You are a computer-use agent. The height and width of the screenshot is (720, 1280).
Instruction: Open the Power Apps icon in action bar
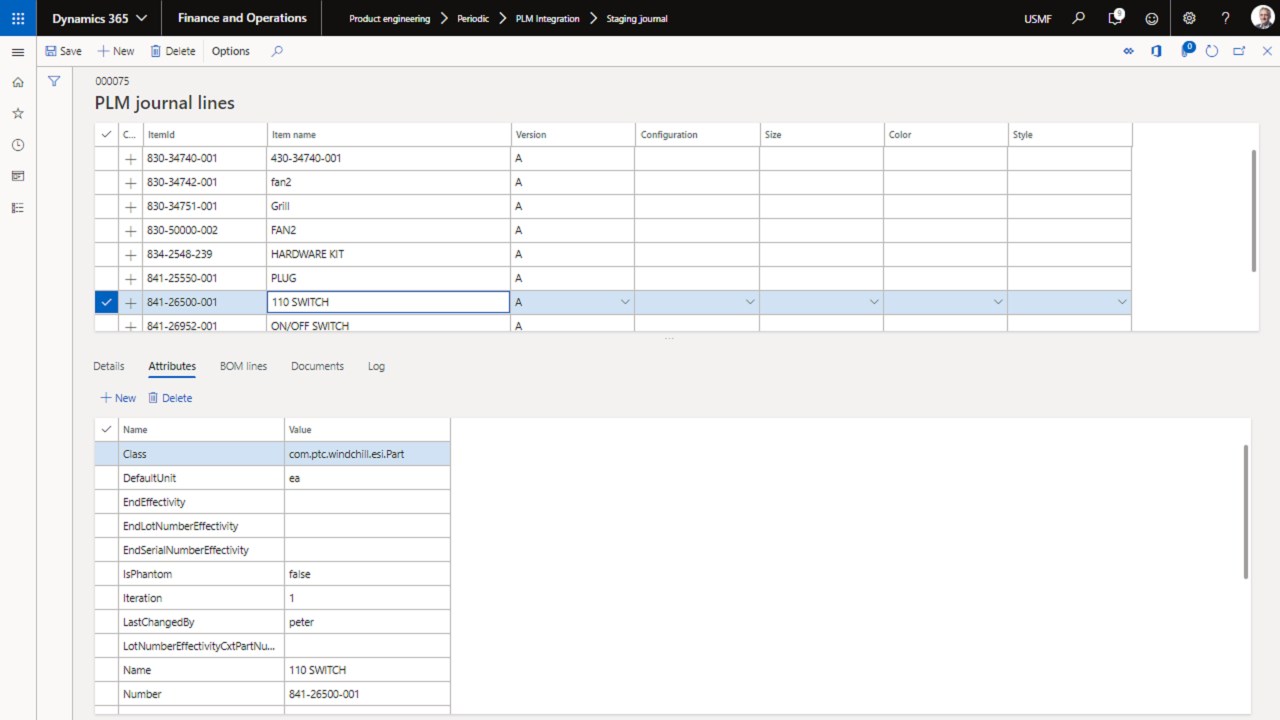[1129, 51]
